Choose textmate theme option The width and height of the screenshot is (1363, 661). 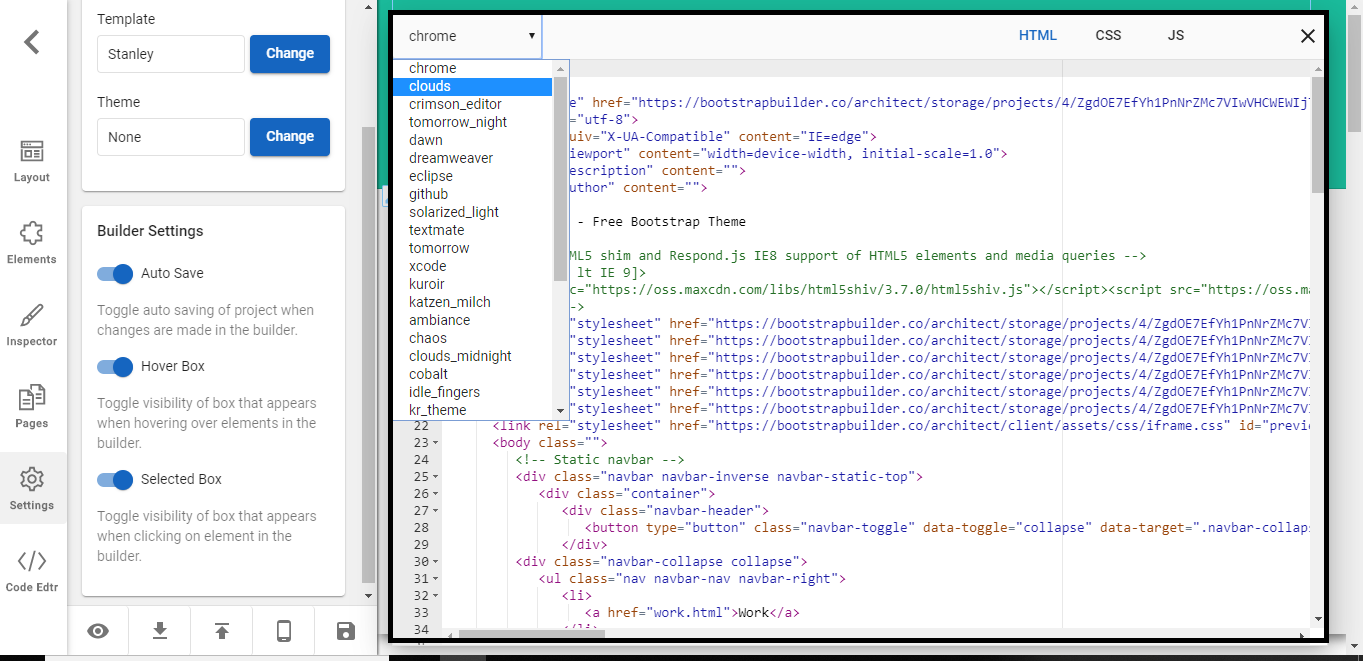tap(472, 230)
